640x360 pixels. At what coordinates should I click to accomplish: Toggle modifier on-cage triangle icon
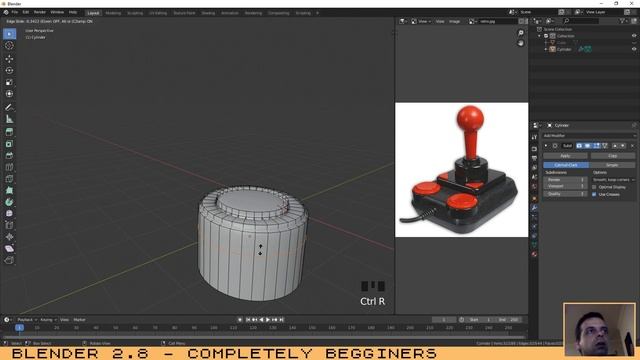point(605,146)
